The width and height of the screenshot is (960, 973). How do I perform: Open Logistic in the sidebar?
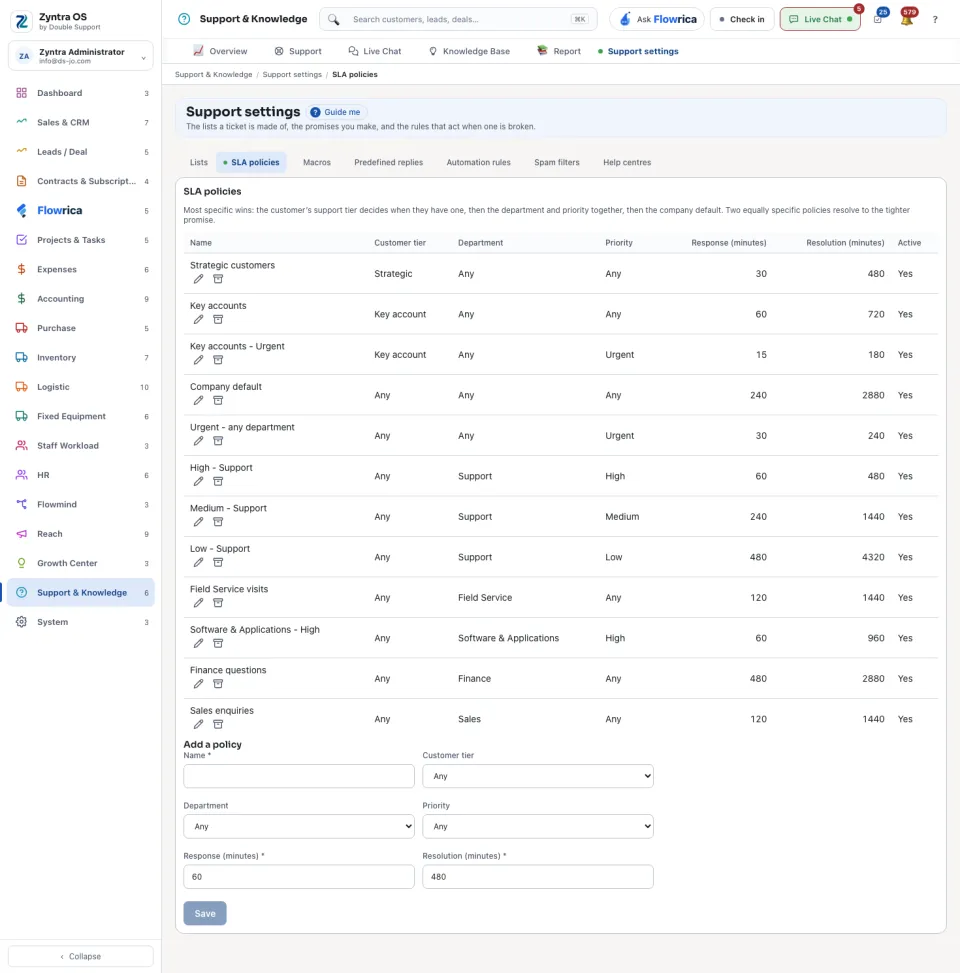click(x=81, y=387)
